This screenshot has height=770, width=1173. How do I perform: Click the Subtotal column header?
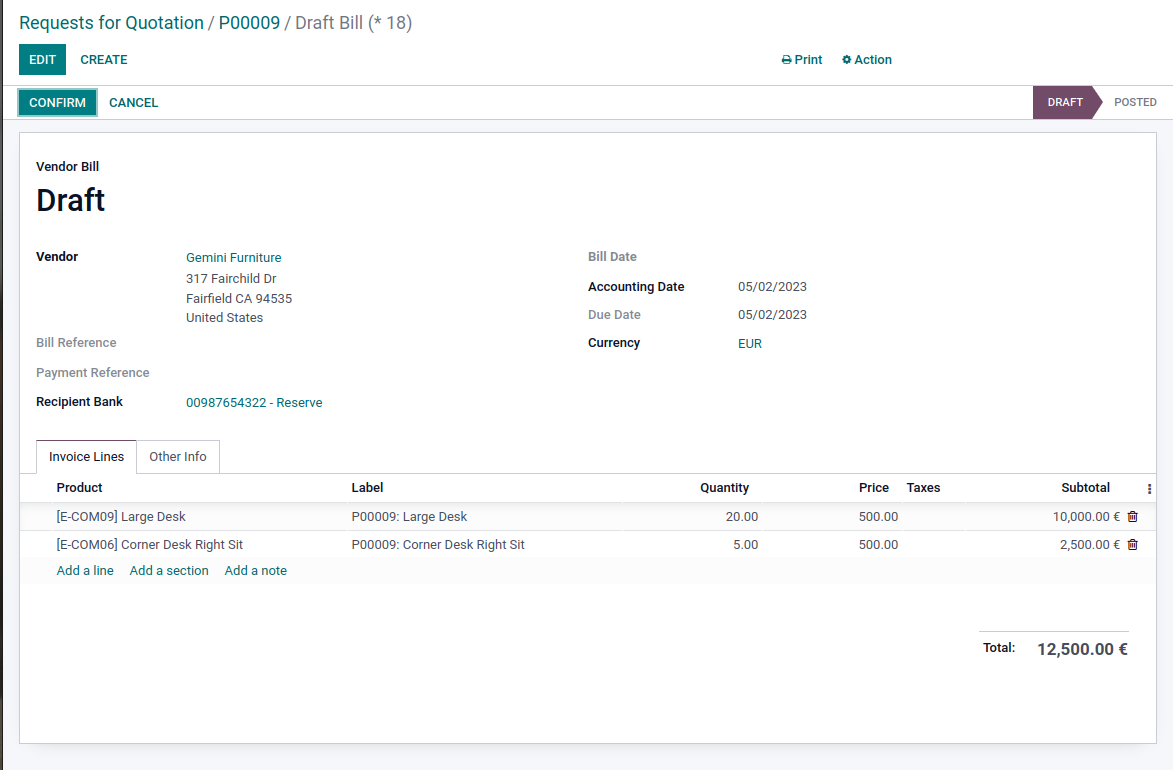tap(1085, 488)
